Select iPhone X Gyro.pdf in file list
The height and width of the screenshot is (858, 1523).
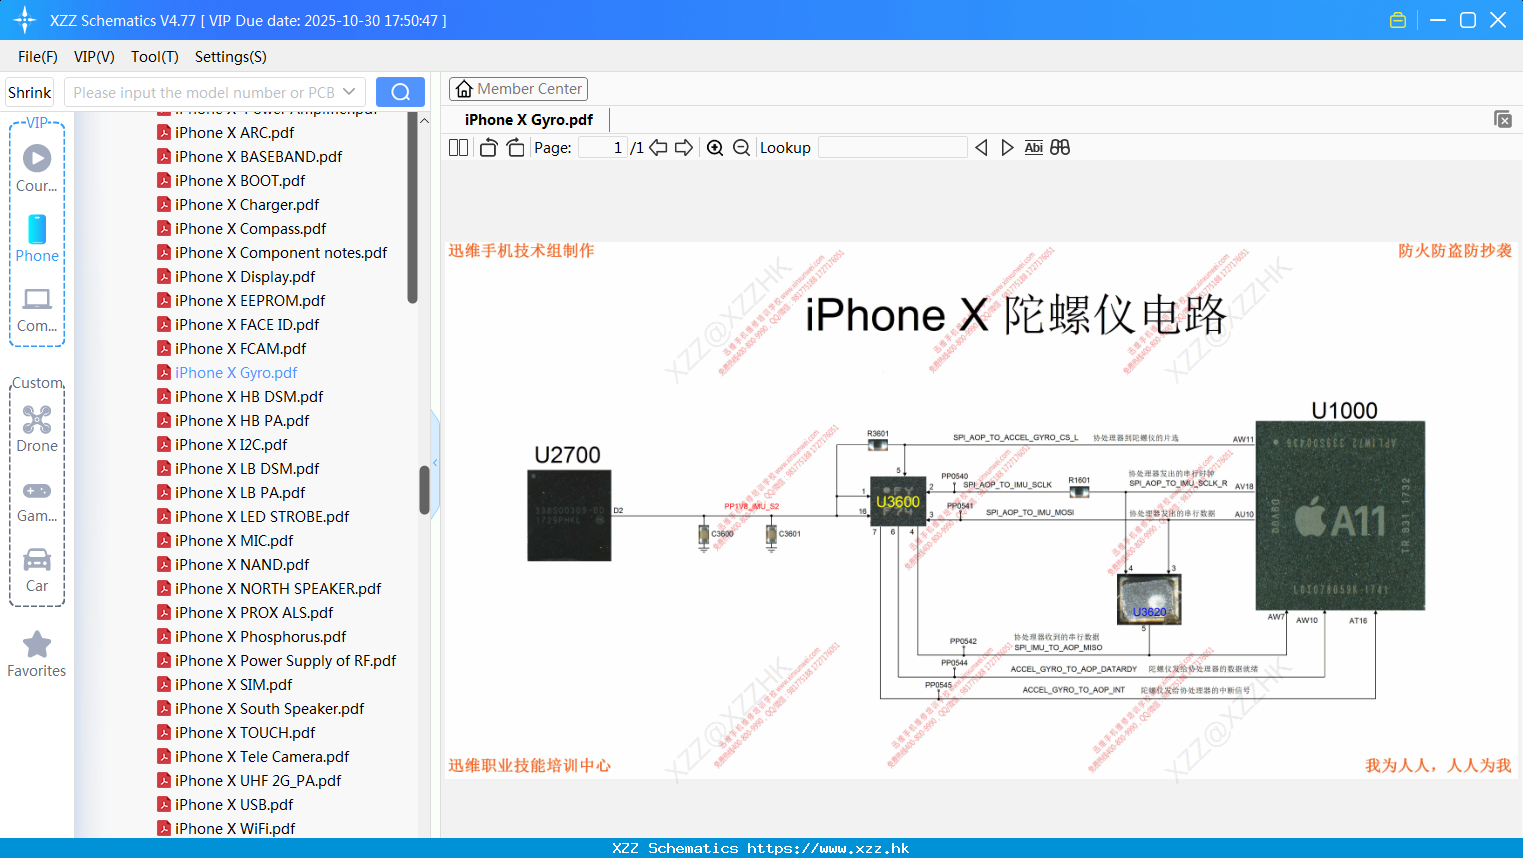pyautogui.click(x=236, y=372)
